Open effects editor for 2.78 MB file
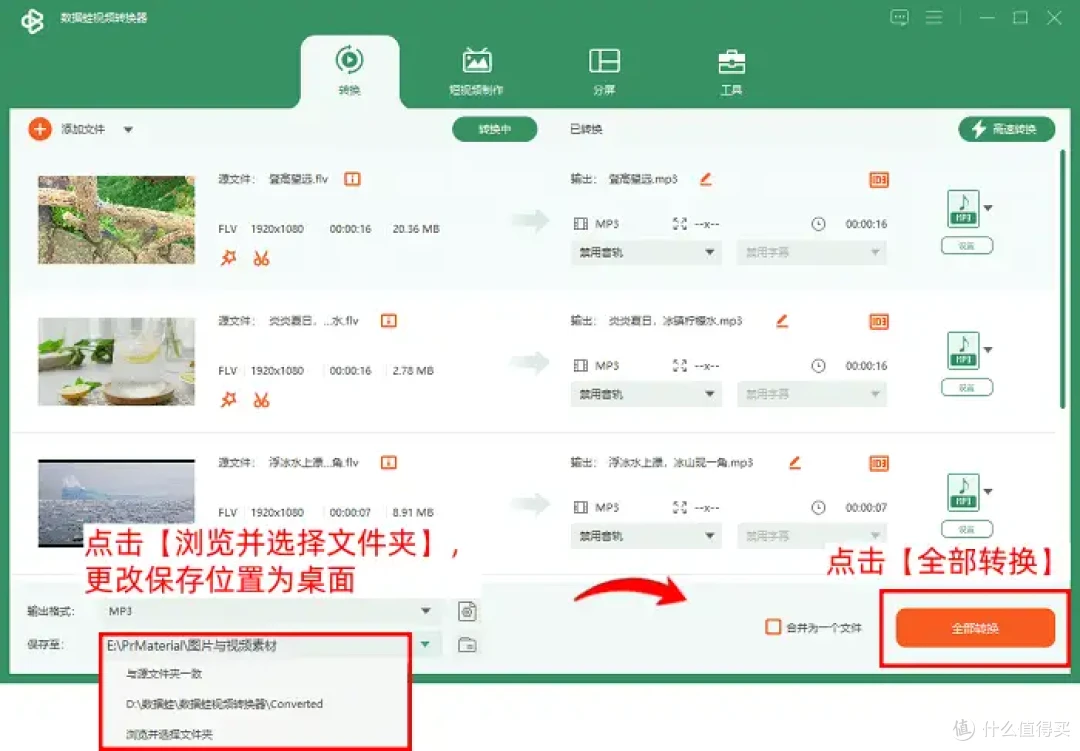The height and width of the screenshot is (751, 1080). click(228, 400)
